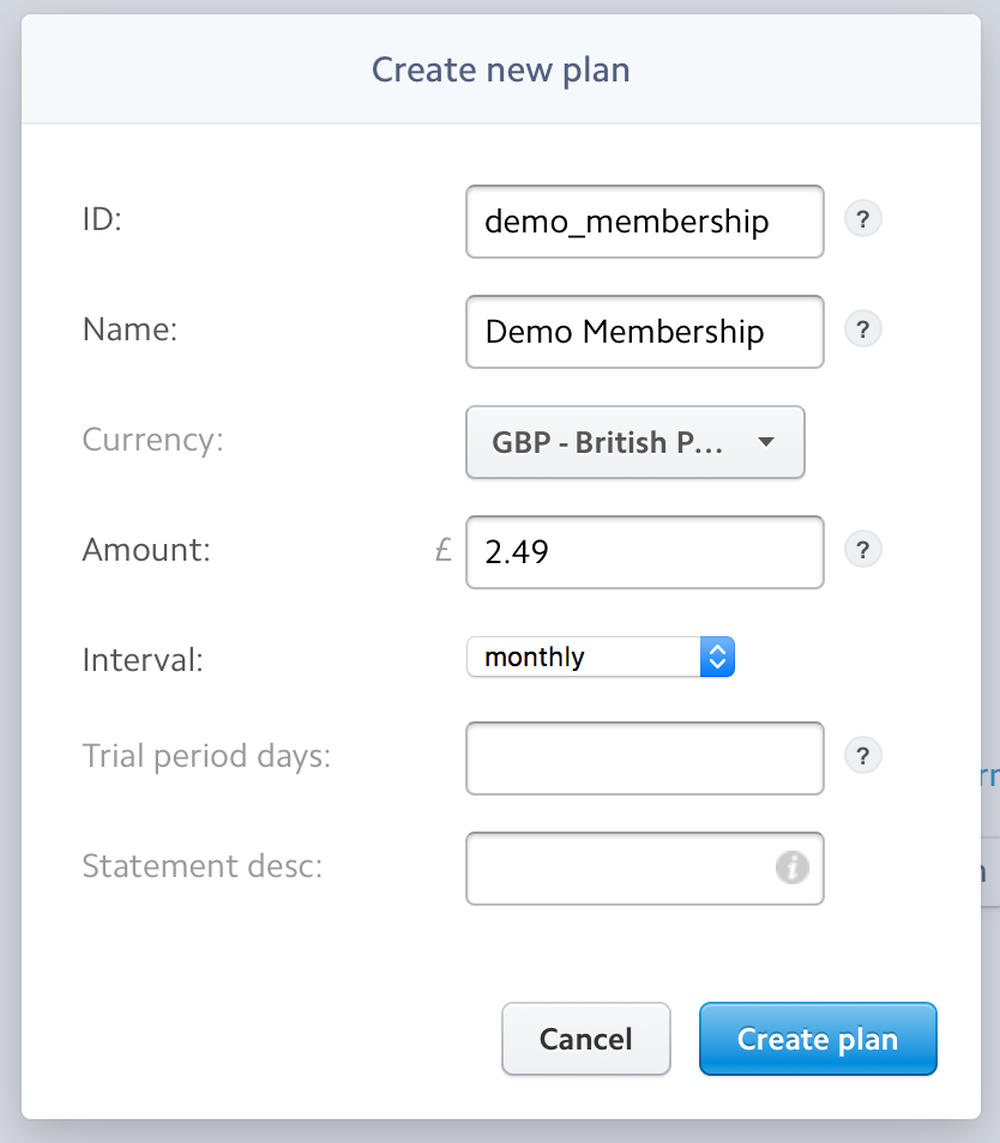The height and width of the screenshot is (1143, 1000).
Task: Click the help icon beside the ID field
Action: 862,219
